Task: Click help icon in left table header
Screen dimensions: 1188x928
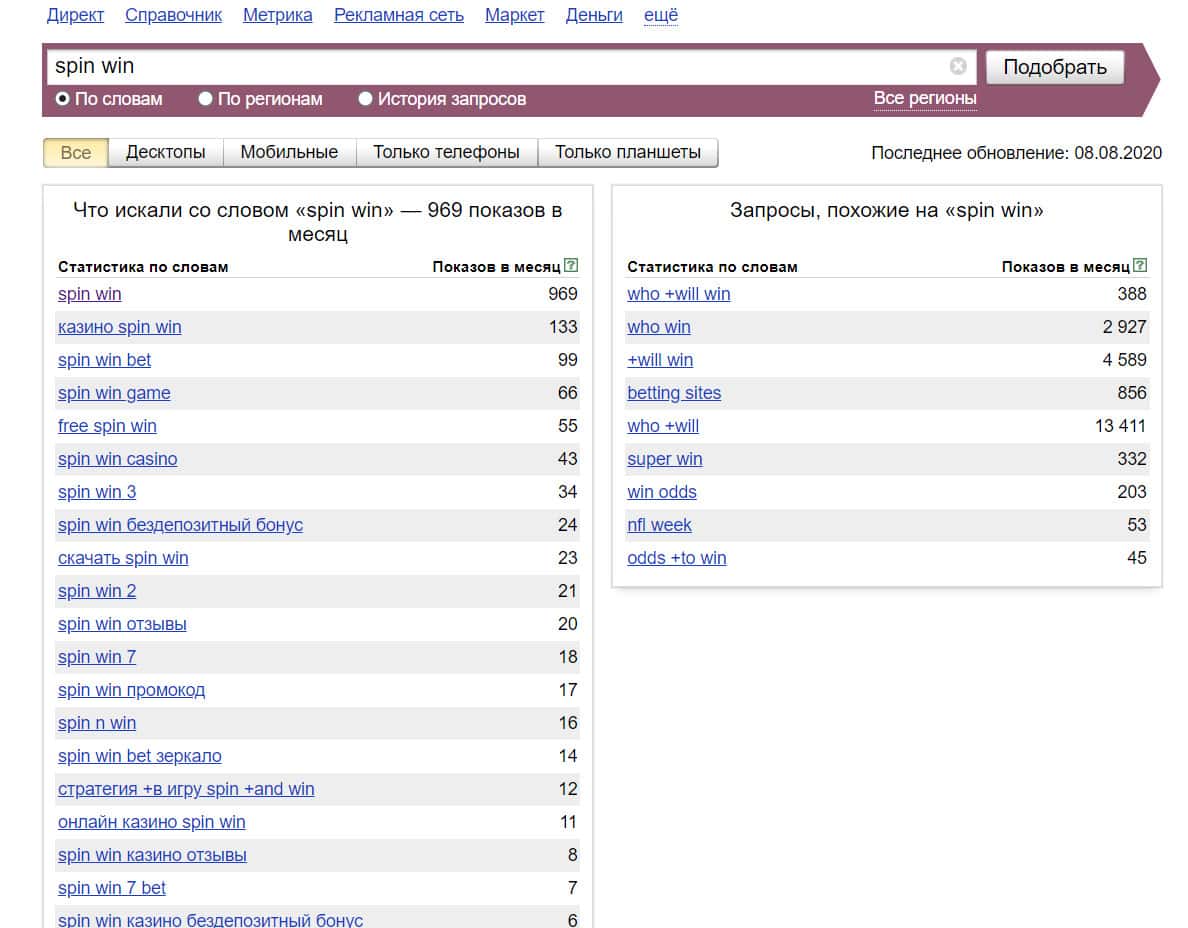Action: [571, 266]
